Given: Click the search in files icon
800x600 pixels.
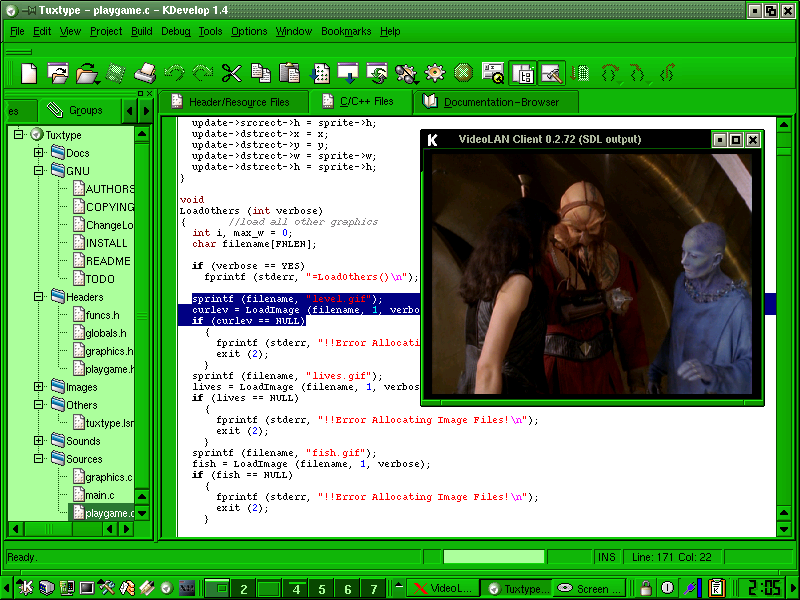Looking at the screenshot, I should point(493,73).
